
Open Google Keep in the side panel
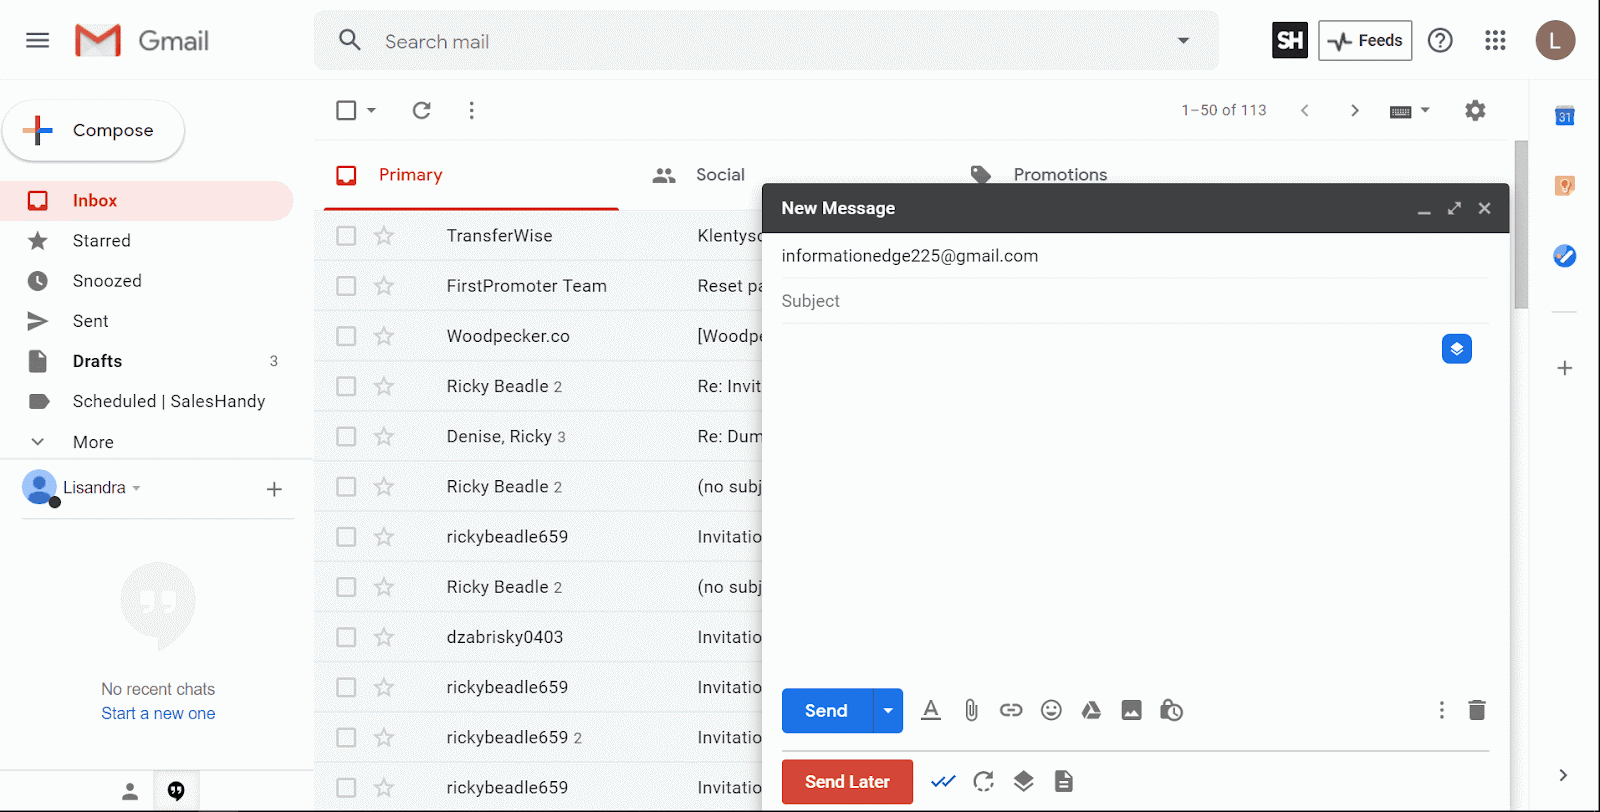1565,186
